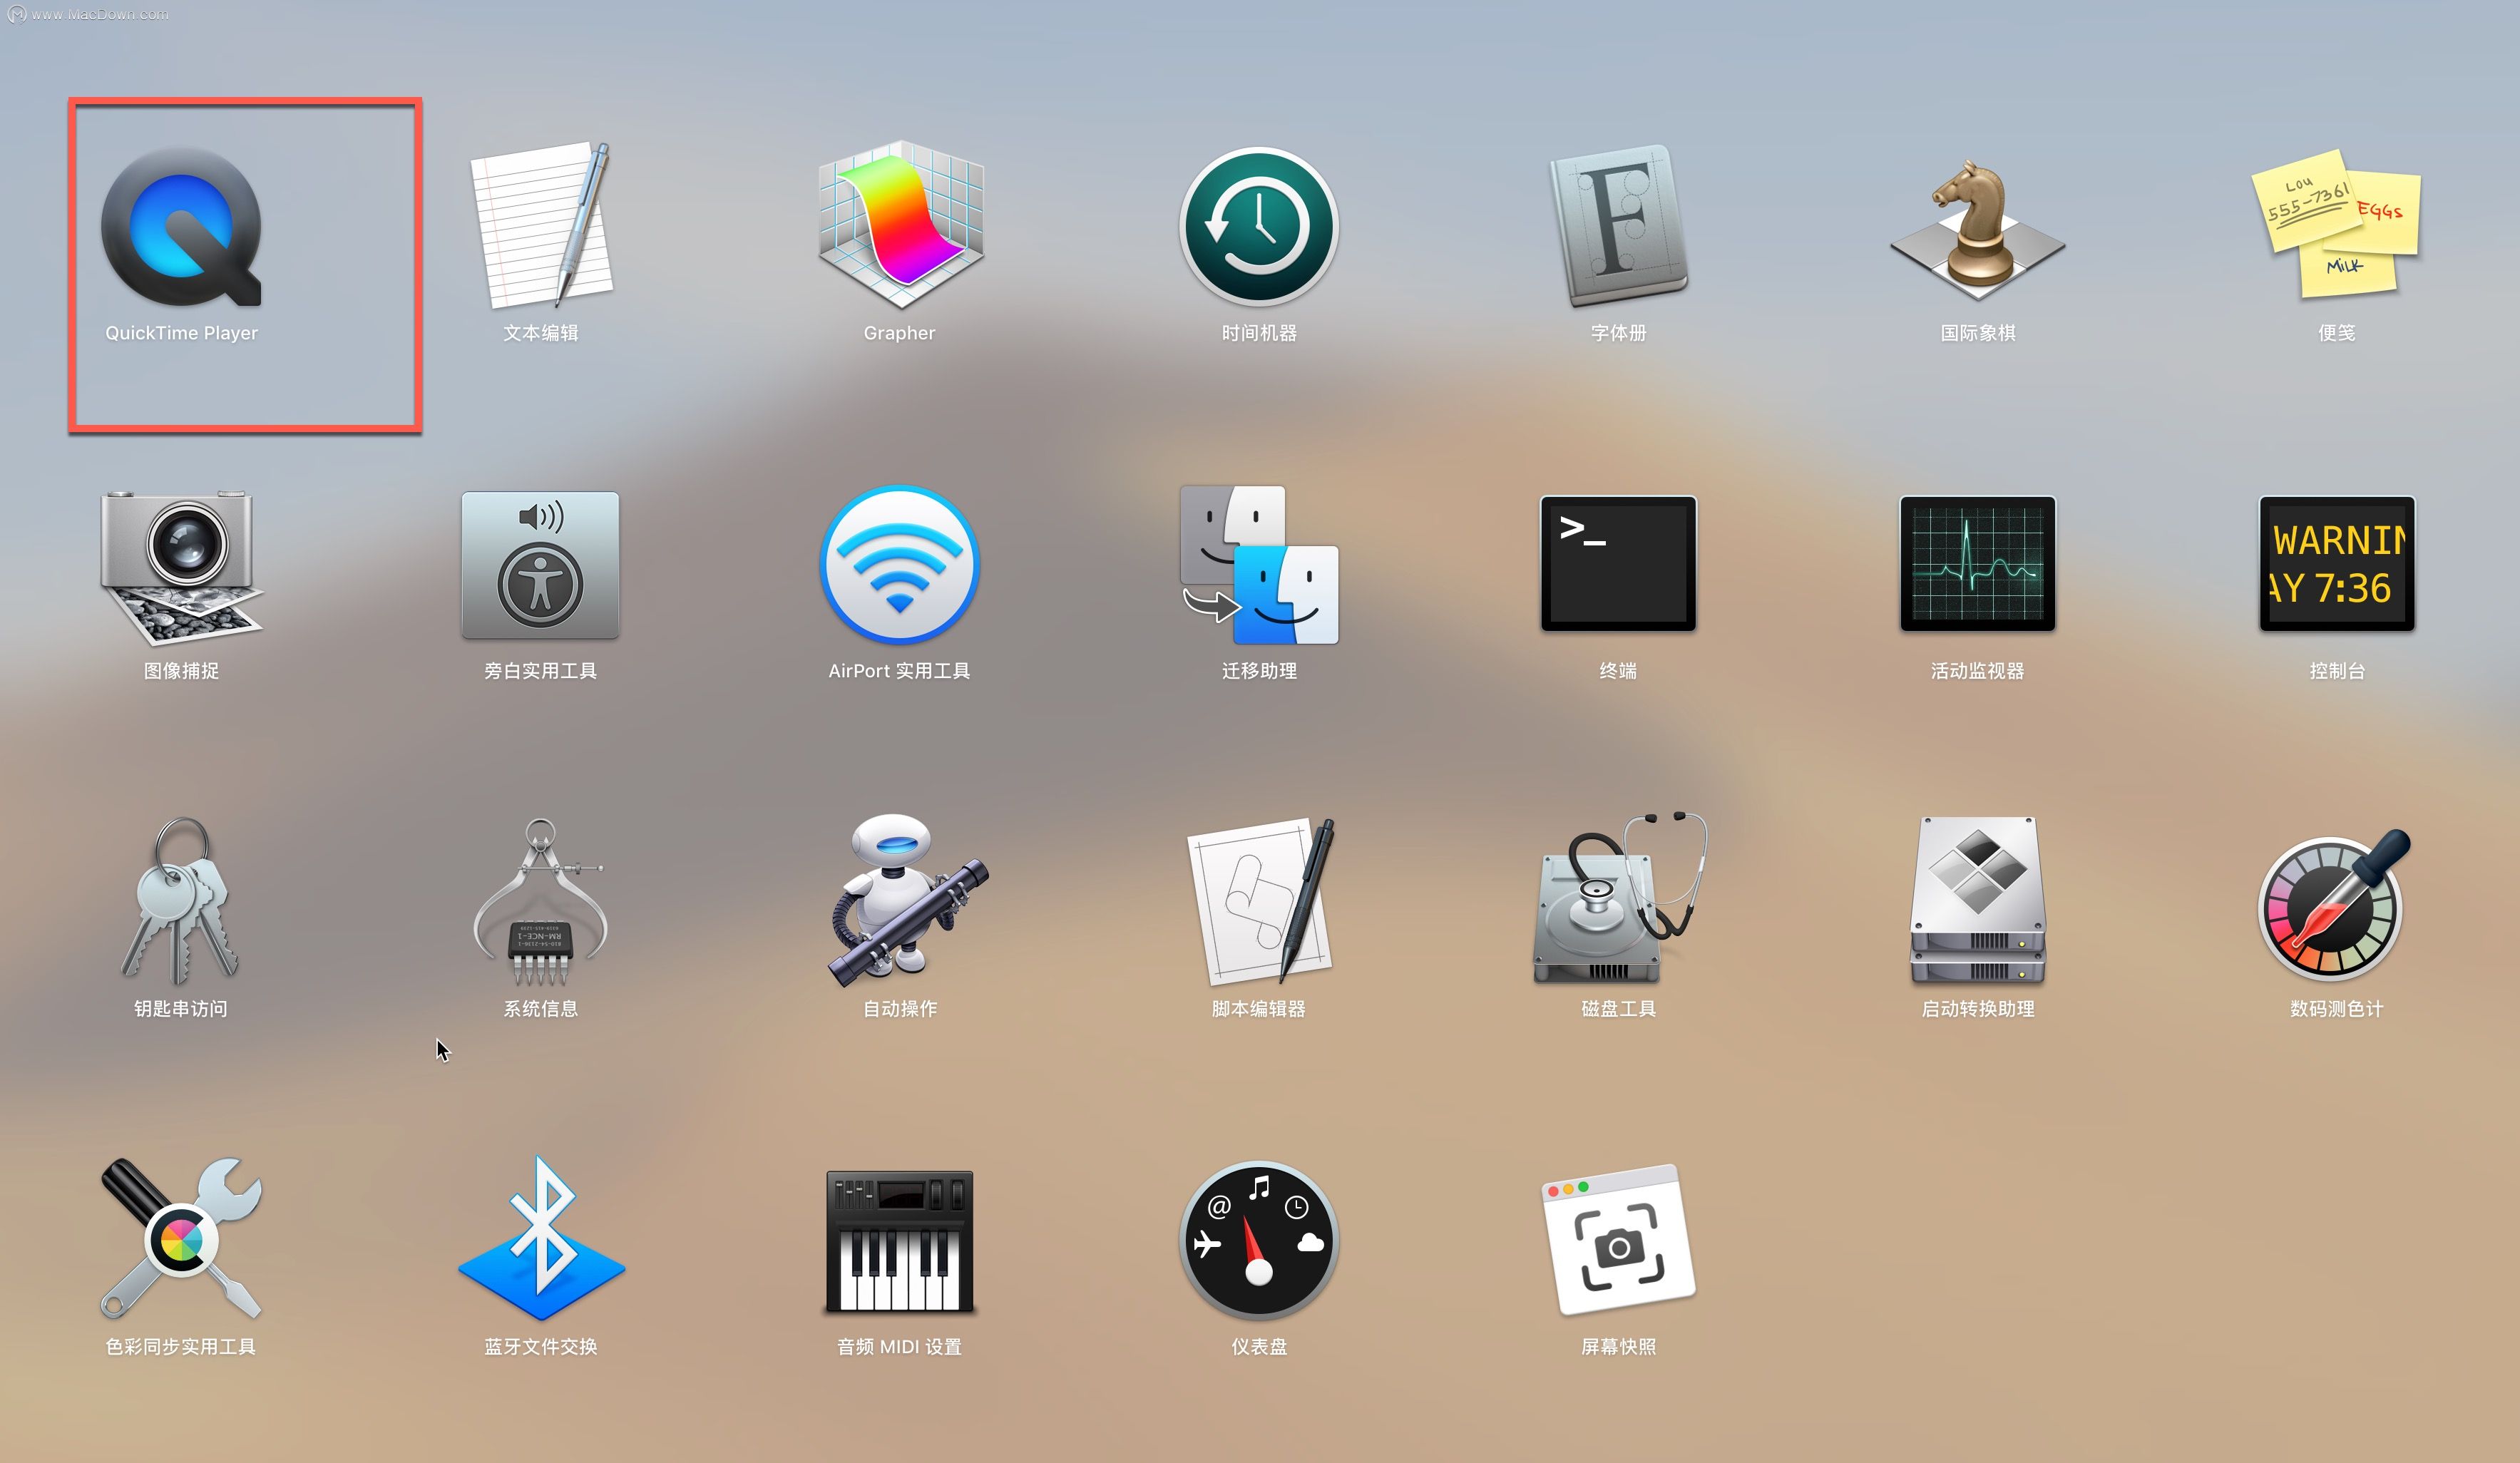The width and height of the screenshot is (2520, 1463).
Task: Click the "启动转换助理" label text
Action: click(x=1977, y=1009)
